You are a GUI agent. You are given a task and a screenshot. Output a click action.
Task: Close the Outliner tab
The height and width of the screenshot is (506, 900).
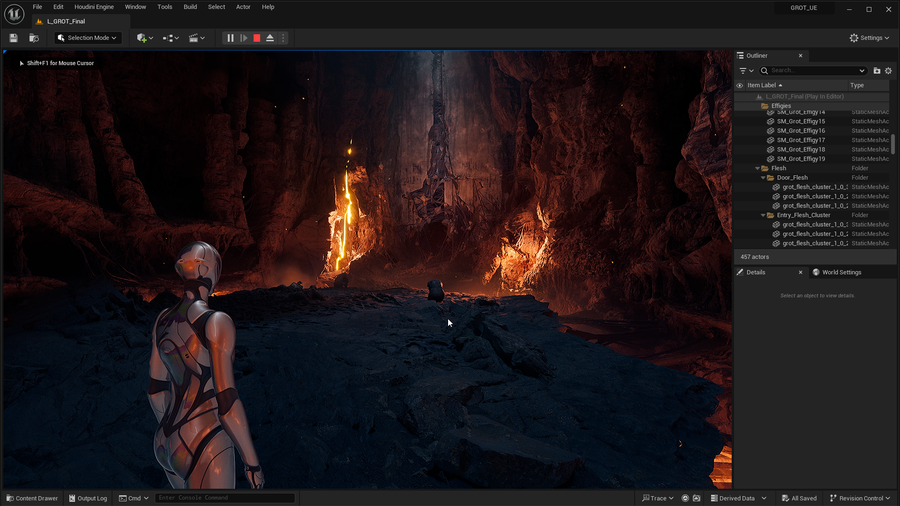[x=801, y=56]
